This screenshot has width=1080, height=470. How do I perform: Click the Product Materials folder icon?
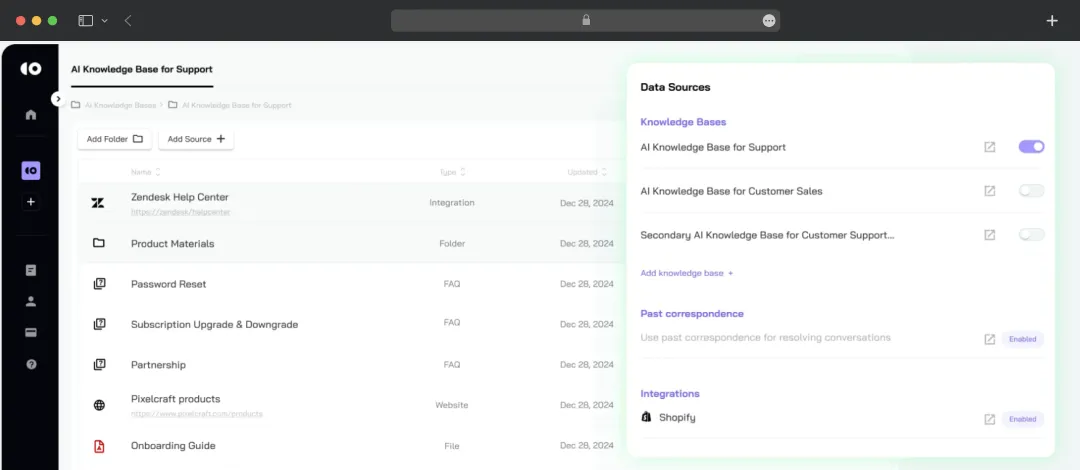[x=98, y=243]
